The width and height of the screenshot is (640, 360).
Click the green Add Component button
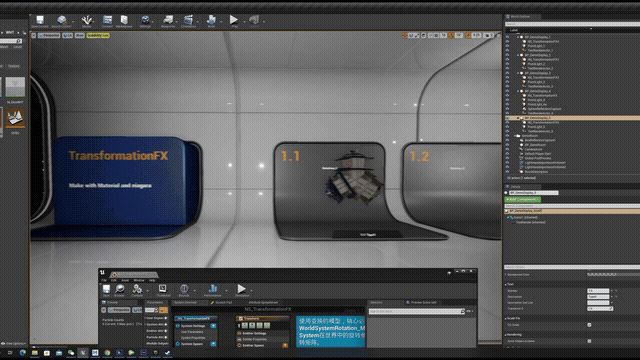523,200
